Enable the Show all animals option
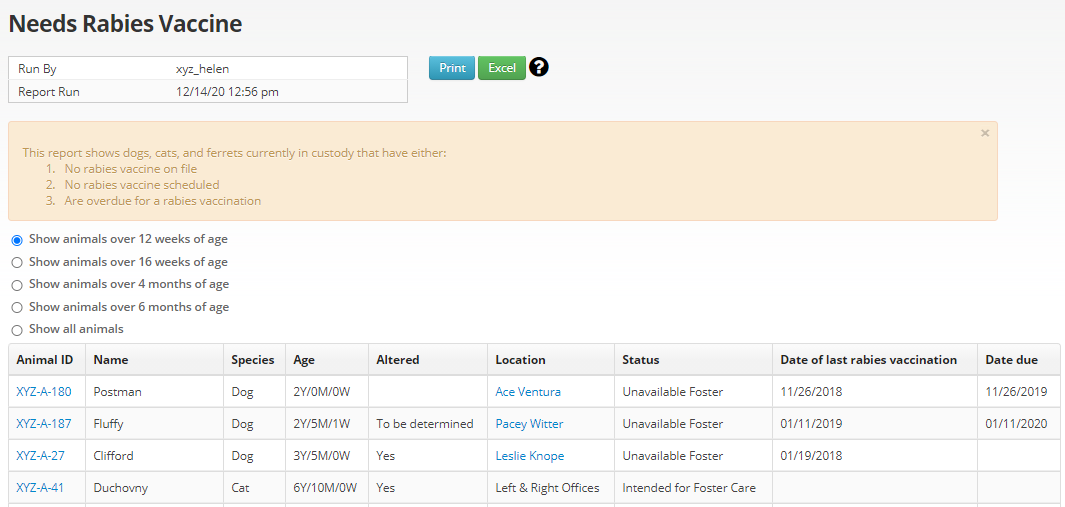The image size is (1065, 507). (17, 330)
